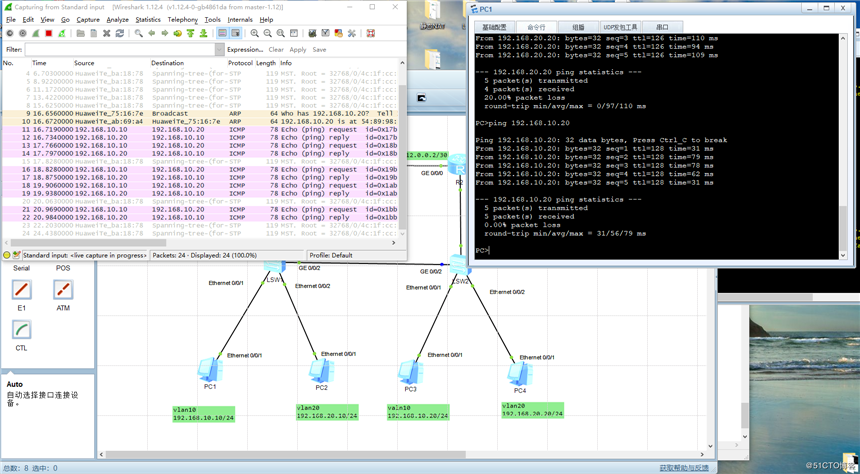Save this capture file icon
Image resolution: width=860 pixels, height=474 pixels.
[94, 33]
